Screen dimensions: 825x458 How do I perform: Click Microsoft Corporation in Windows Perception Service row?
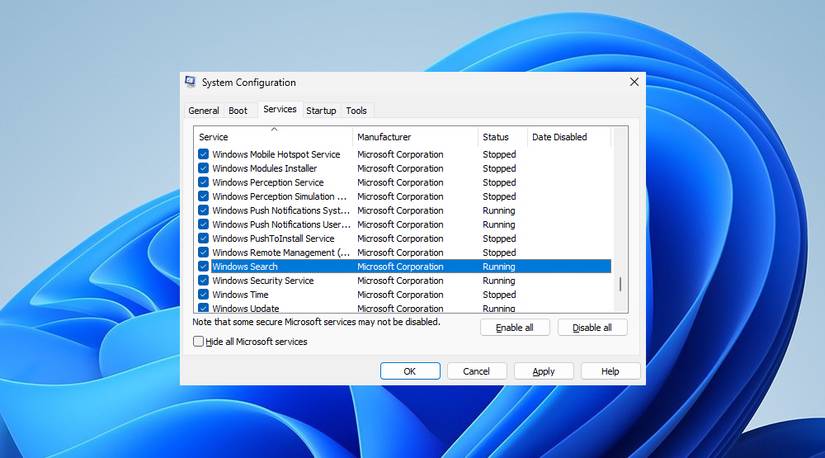(x=400, y=182)
